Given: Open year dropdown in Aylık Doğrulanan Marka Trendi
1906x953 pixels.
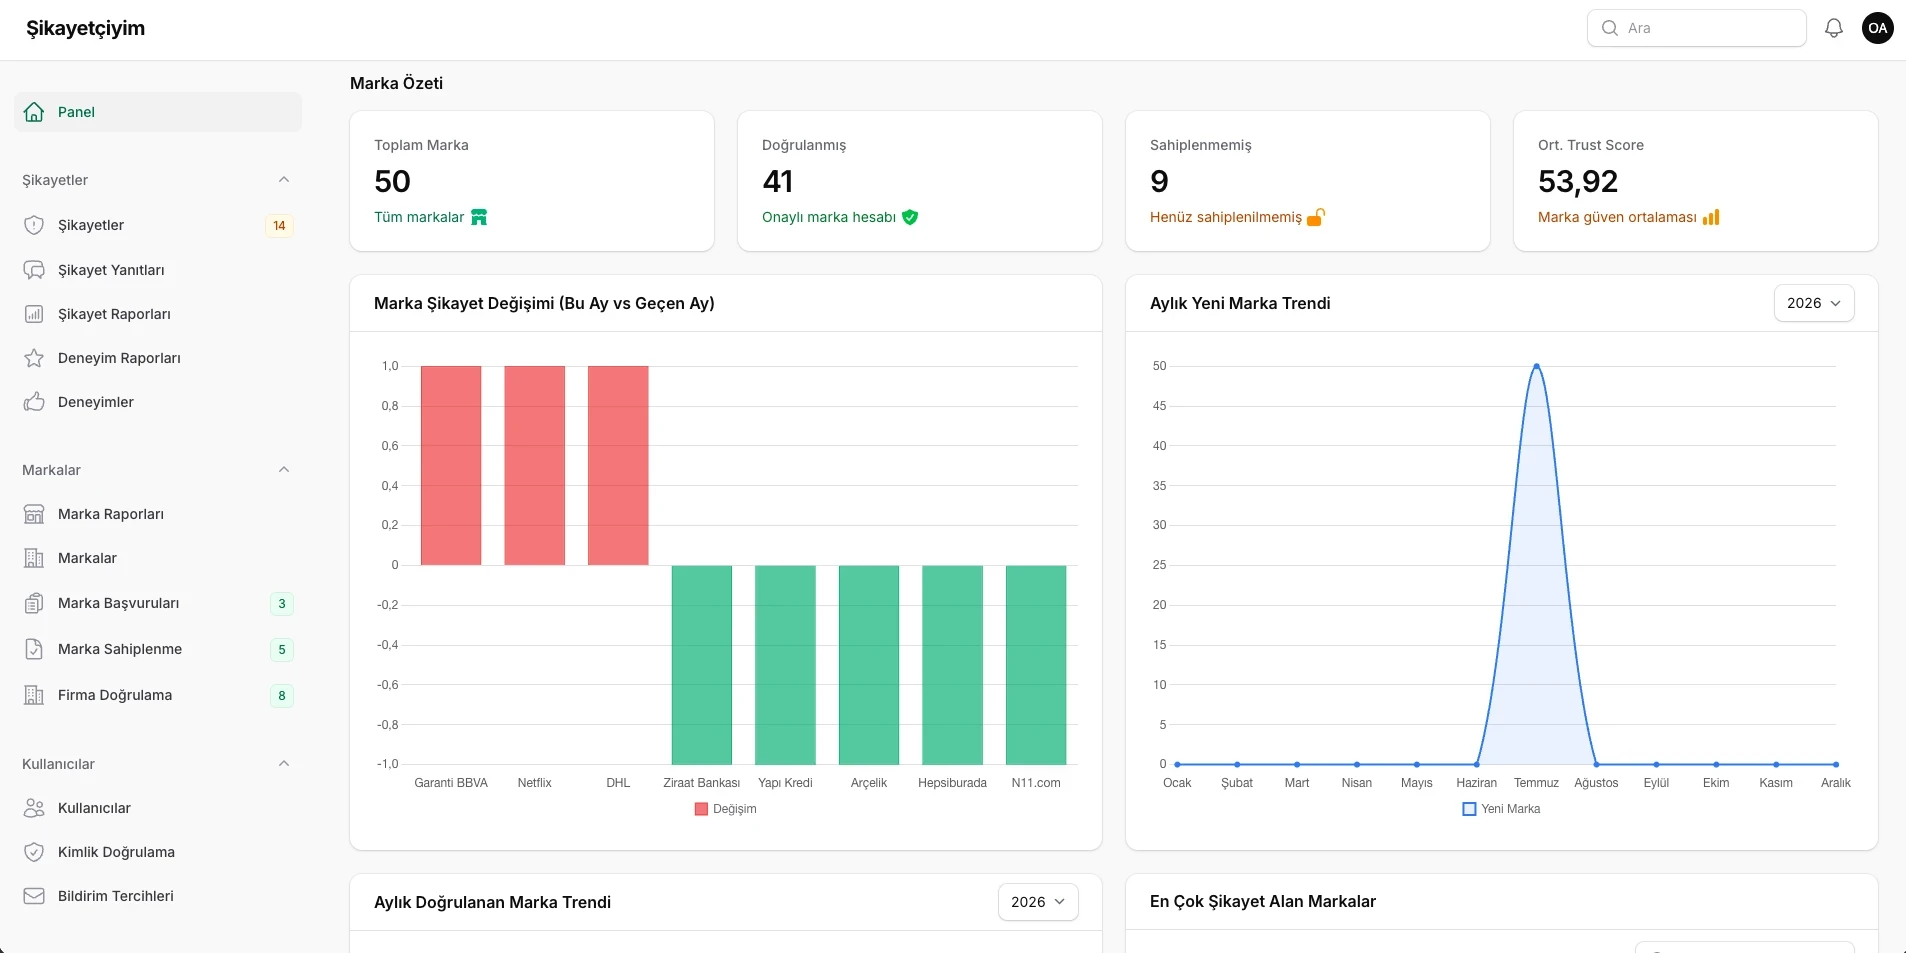Looking at the screenshot, I should [1038, 902].
